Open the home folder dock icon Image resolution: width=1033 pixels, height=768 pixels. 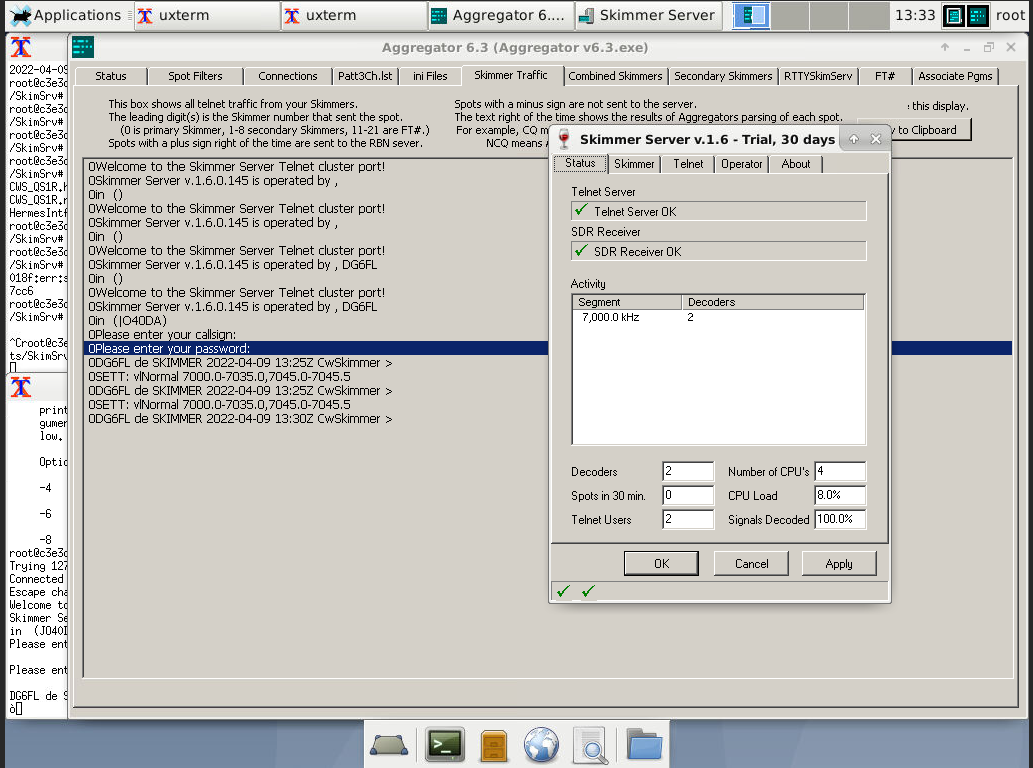coord(644,745)
